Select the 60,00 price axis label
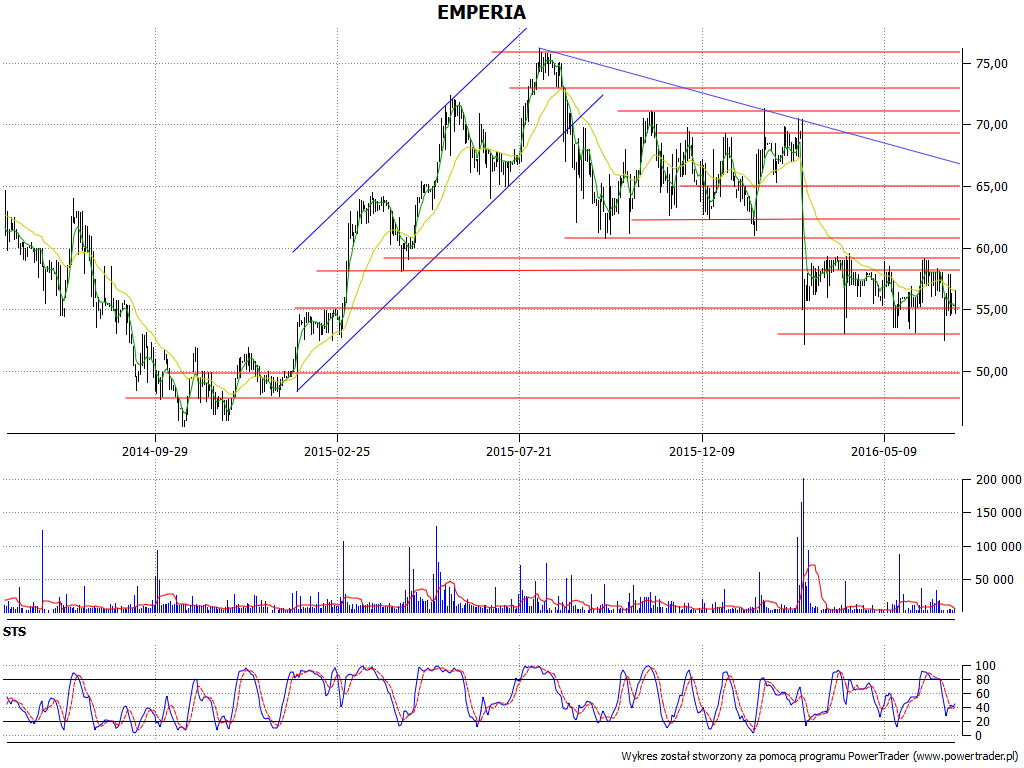 pyautogui.click(x=991, y=249)
